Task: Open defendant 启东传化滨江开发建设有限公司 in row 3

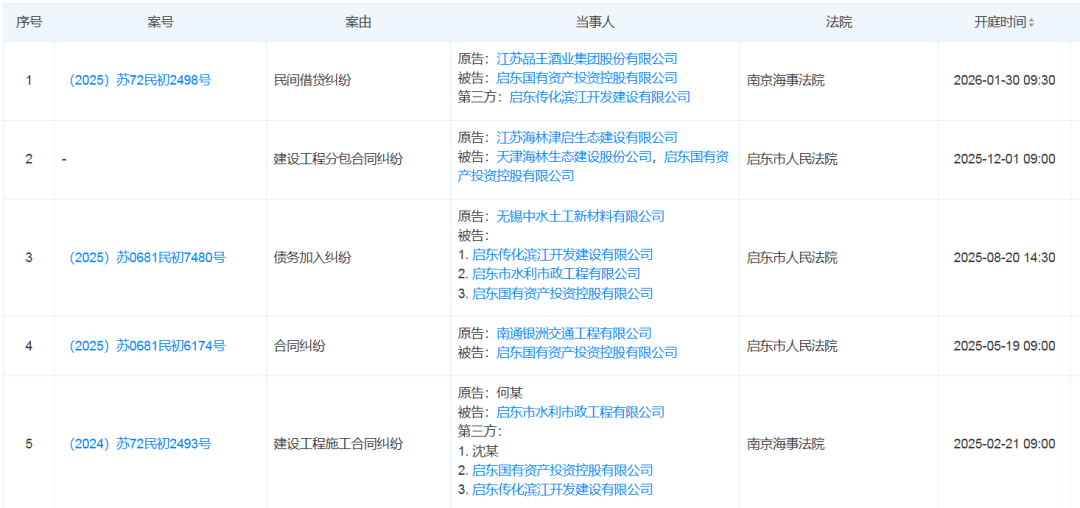Action: click(562, 255)
